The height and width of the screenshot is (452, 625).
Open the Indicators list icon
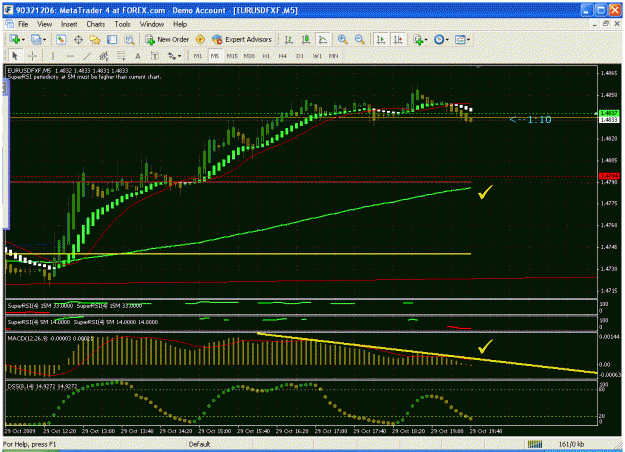coord(418,39)
